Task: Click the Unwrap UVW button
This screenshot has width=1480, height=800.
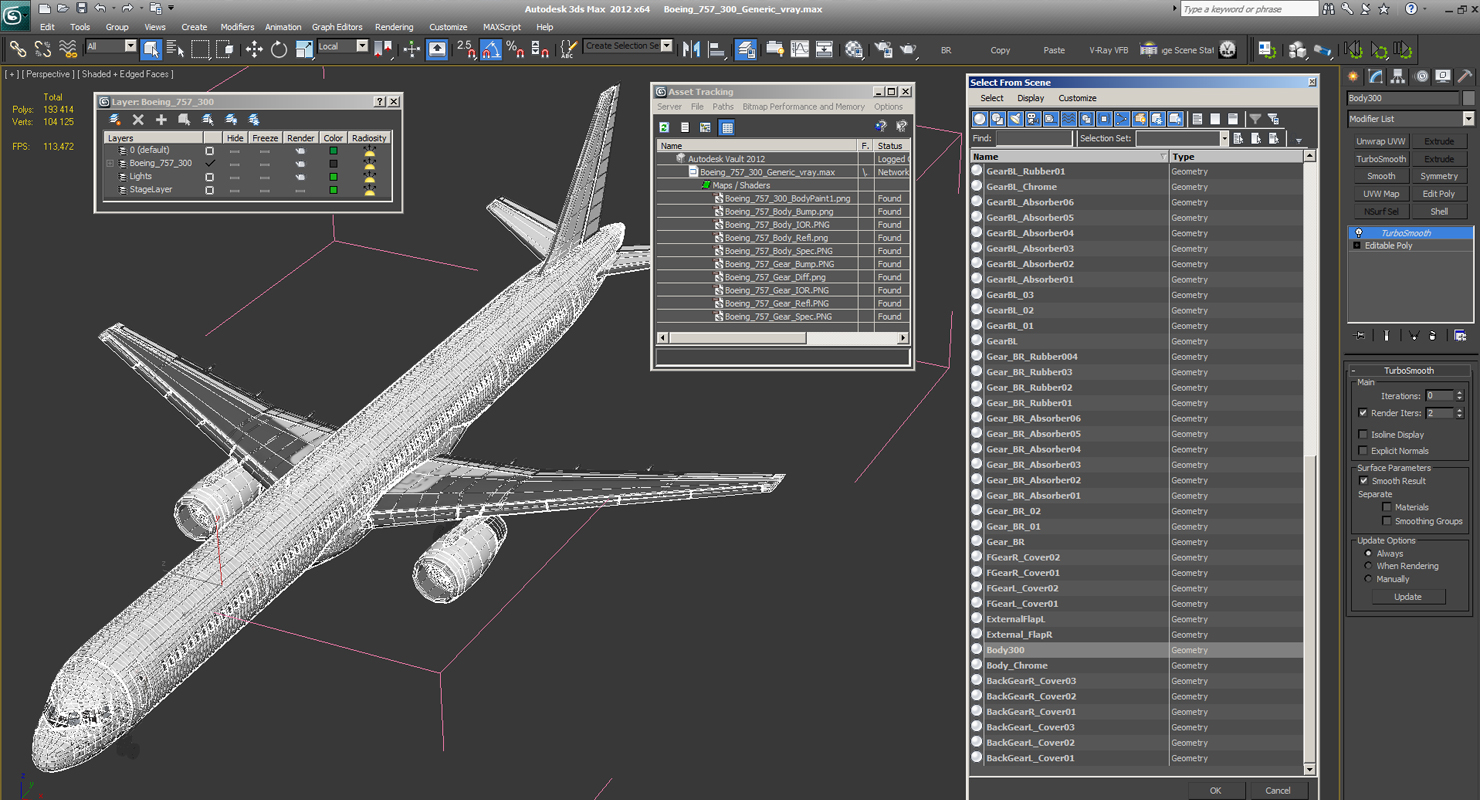Action: click(1381, 141)
